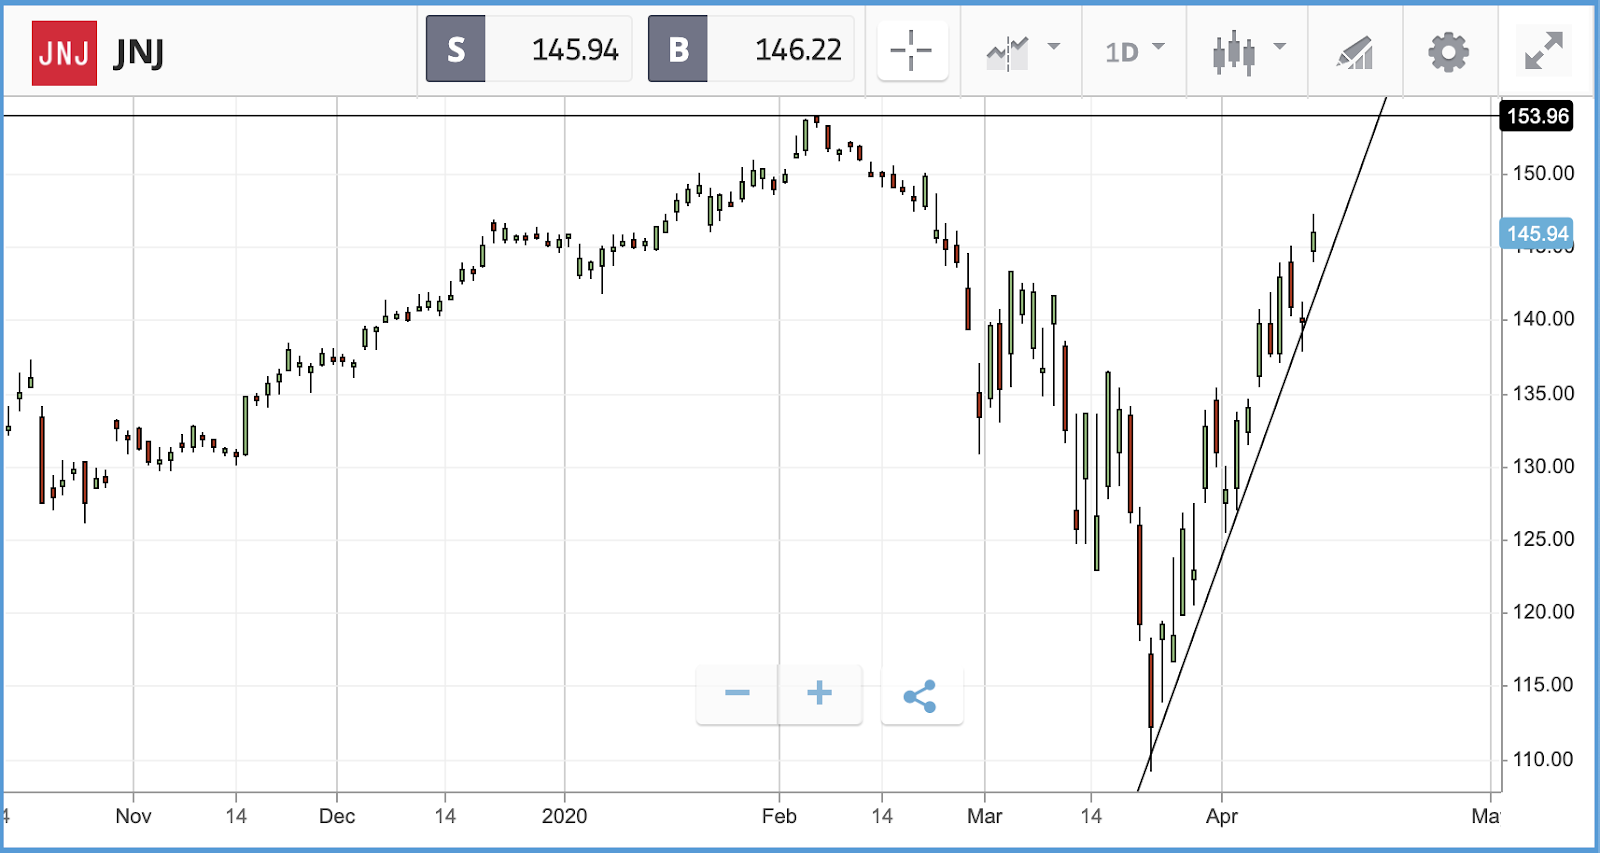Viewport: 1600px width, 853px height.
Task: Select the drawn diagonal trend line
Action: 1262,444
